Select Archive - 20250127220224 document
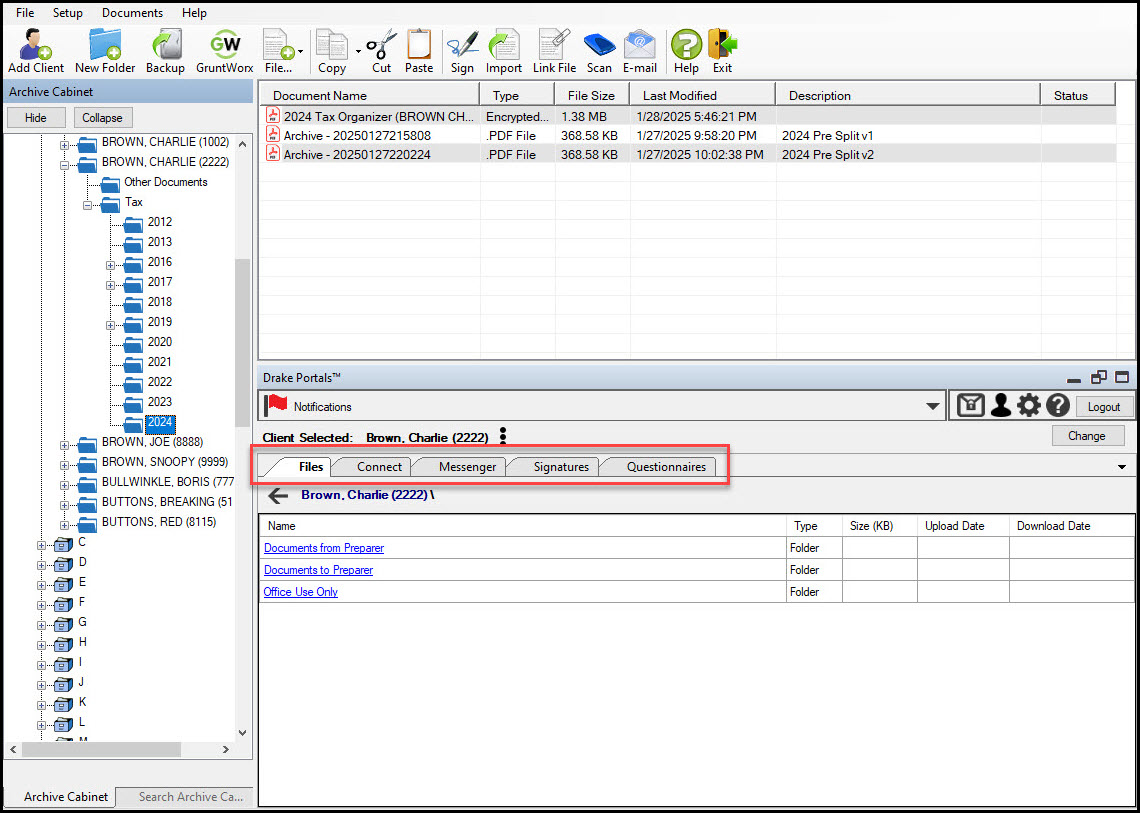The height and width of the screenshot is (813, 1140). pos(357,154)
